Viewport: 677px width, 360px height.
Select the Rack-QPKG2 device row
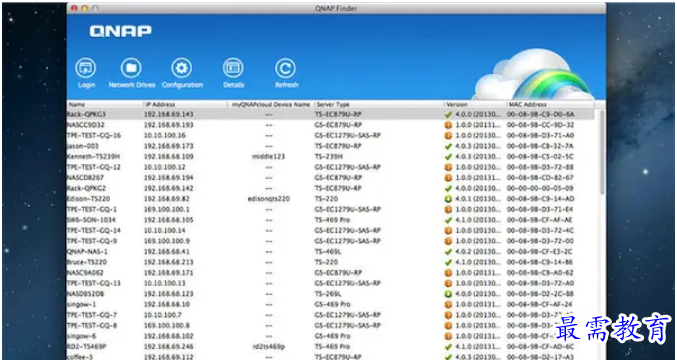pos(331,189)
